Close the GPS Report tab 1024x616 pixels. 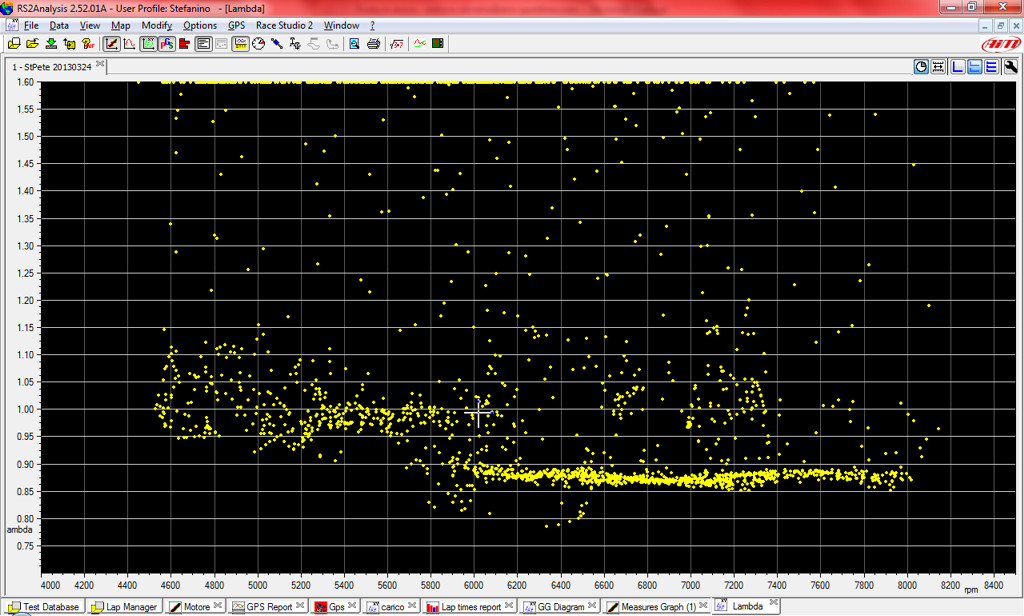pos(300,605)
